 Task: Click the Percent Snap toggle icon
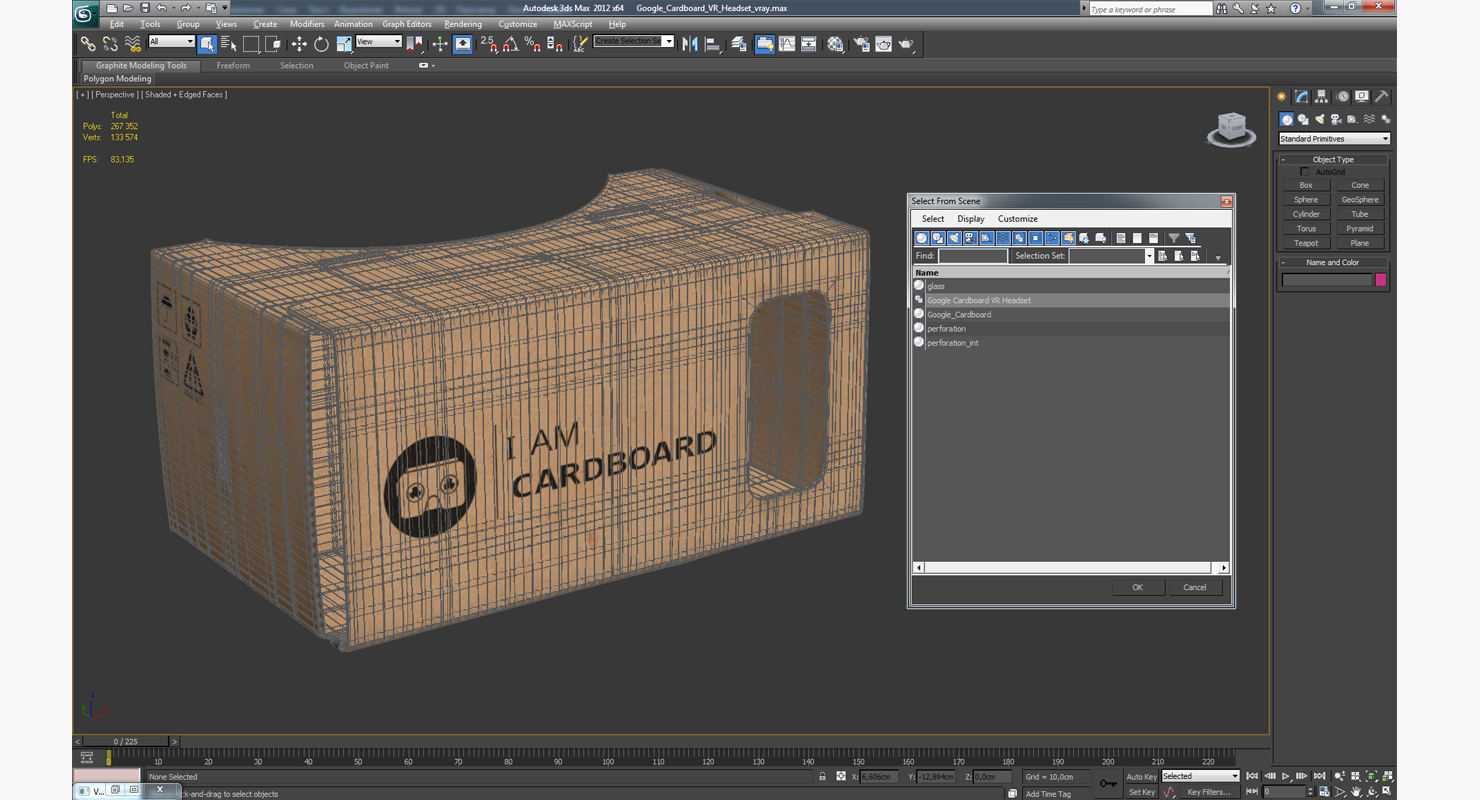532,44
